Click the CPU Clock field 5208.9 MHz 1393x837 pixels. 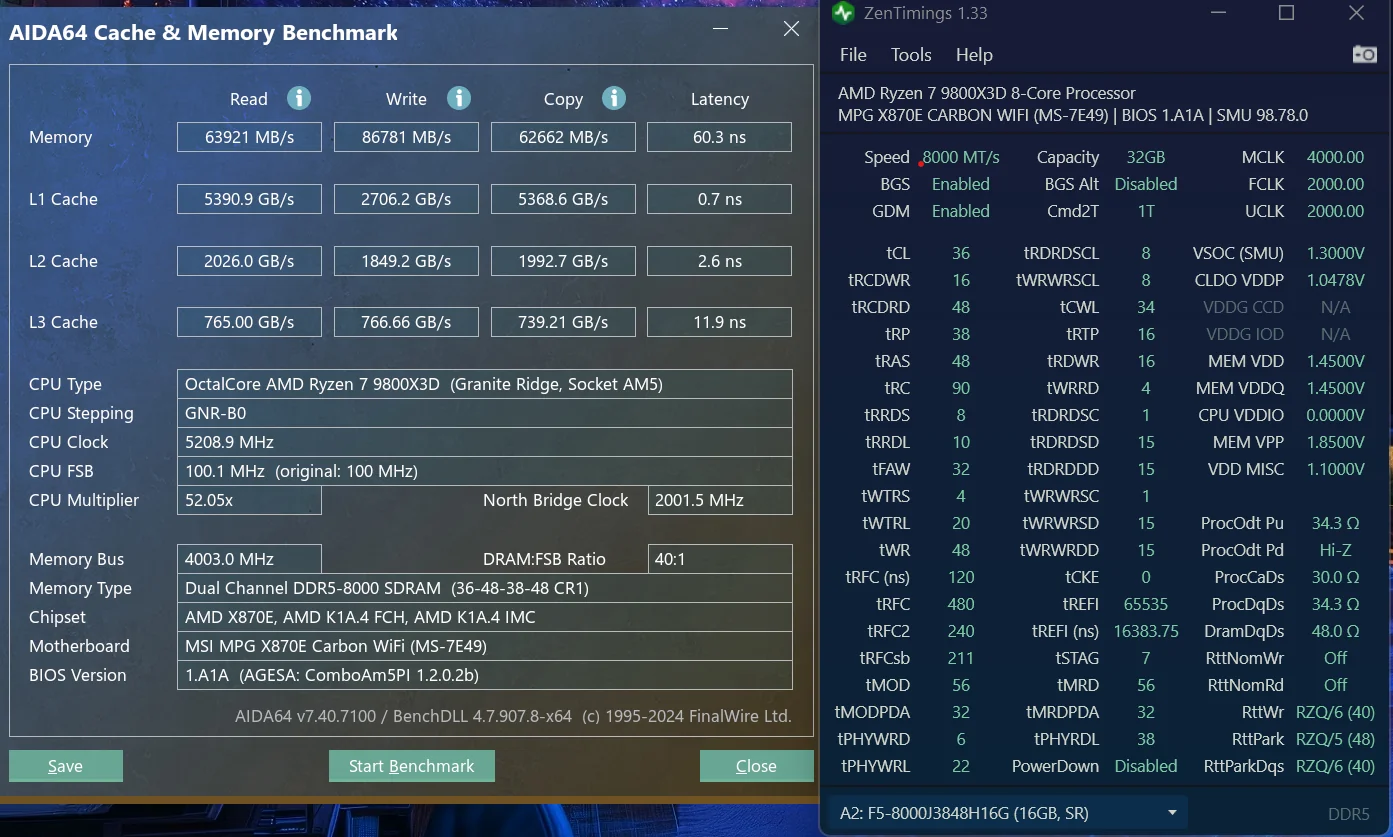[484, 442]
